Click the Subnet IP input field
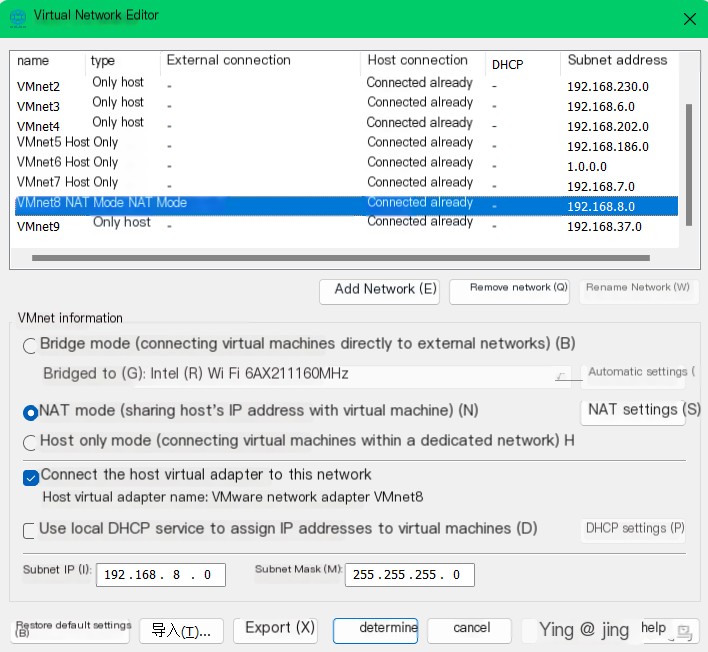The width and height of the screenshot is (708, 652). point(160,574)
